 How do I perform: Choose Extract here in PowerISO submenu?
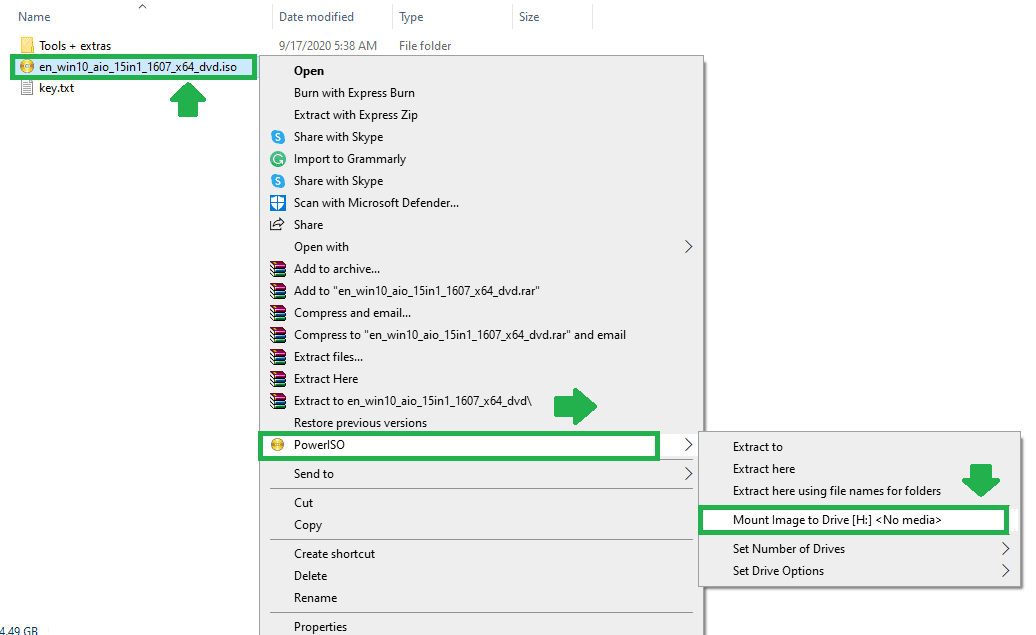pos(764,468)
